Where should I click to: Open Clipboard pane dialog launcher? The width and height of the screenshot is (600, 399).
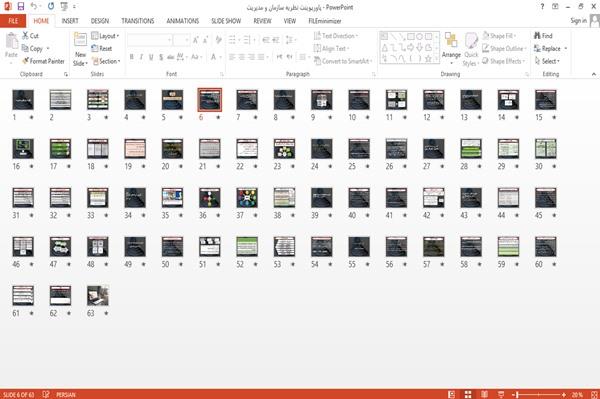tap(66, 75)
